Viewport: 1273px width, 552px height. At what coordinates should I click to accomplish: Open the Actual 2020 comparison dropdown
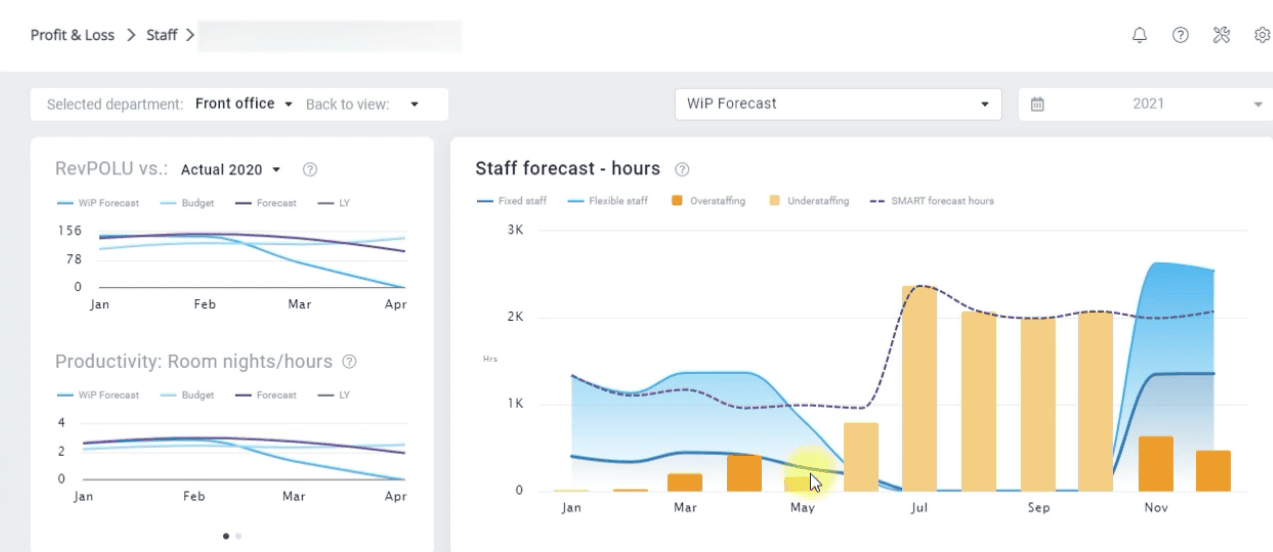[x=231, y=170]
